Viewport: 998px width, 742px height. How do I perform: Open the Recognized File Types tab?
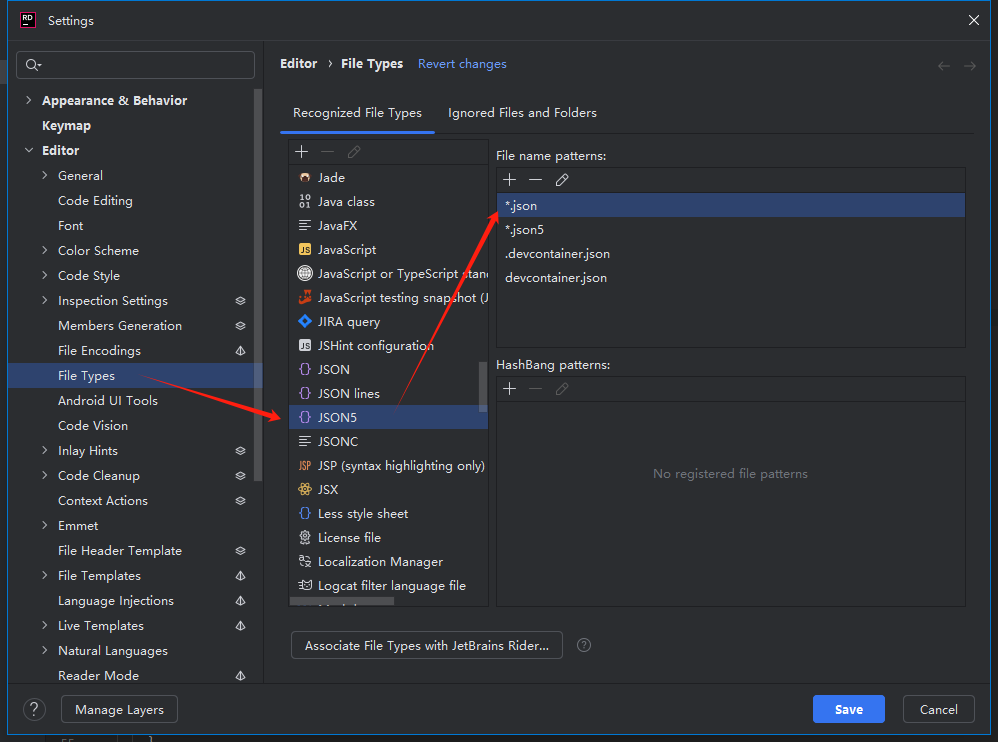[357, 113]
